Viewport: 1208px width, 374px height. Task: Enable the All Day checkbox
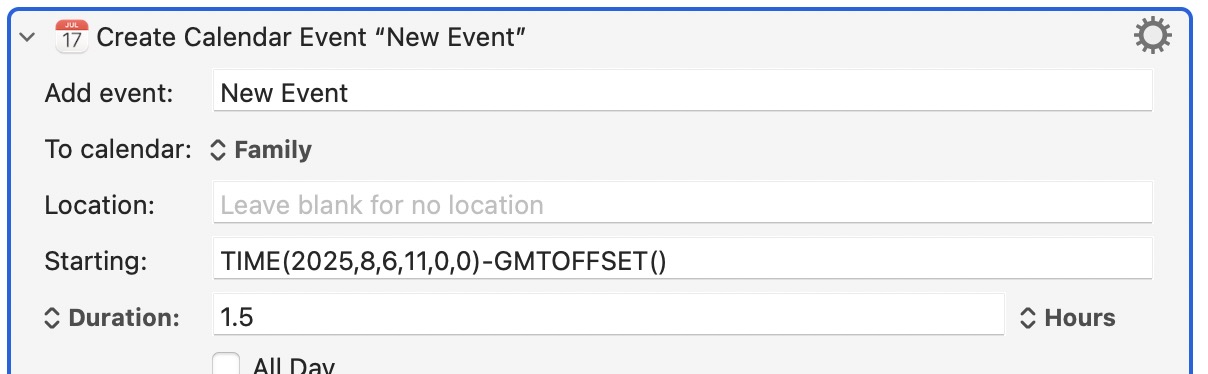coord(227,364)
